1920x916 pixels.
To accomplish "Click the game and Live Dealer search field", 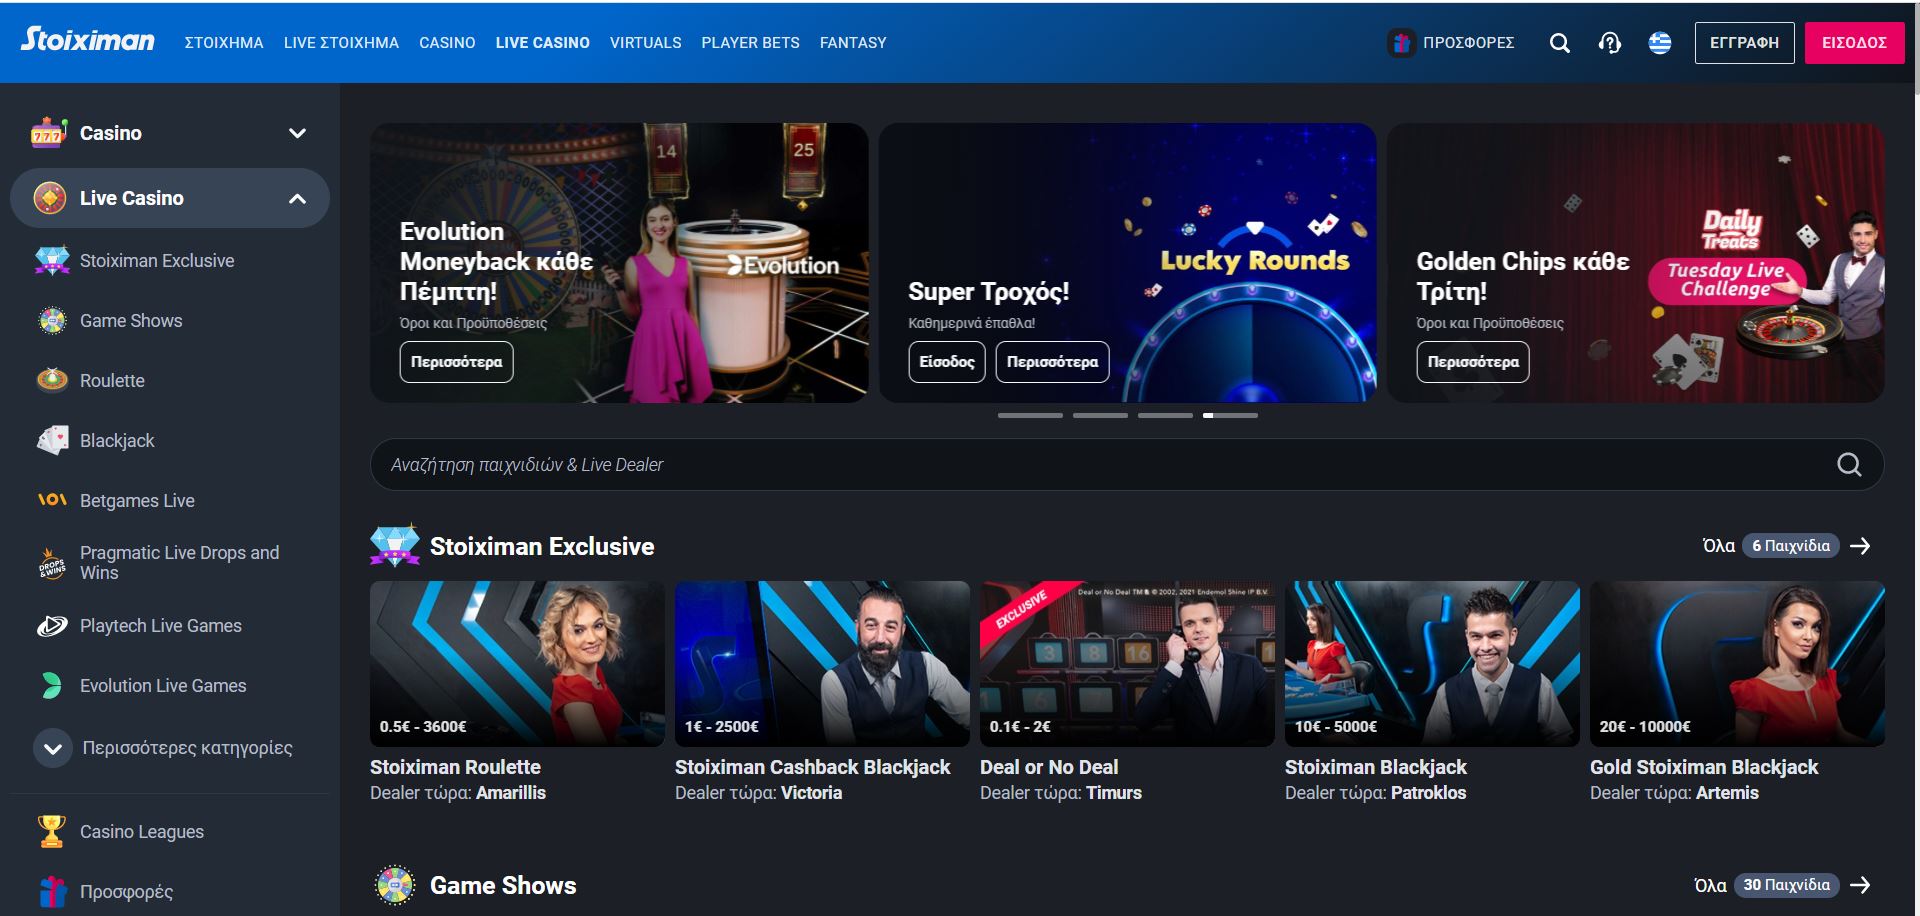I will point(1100,465).
